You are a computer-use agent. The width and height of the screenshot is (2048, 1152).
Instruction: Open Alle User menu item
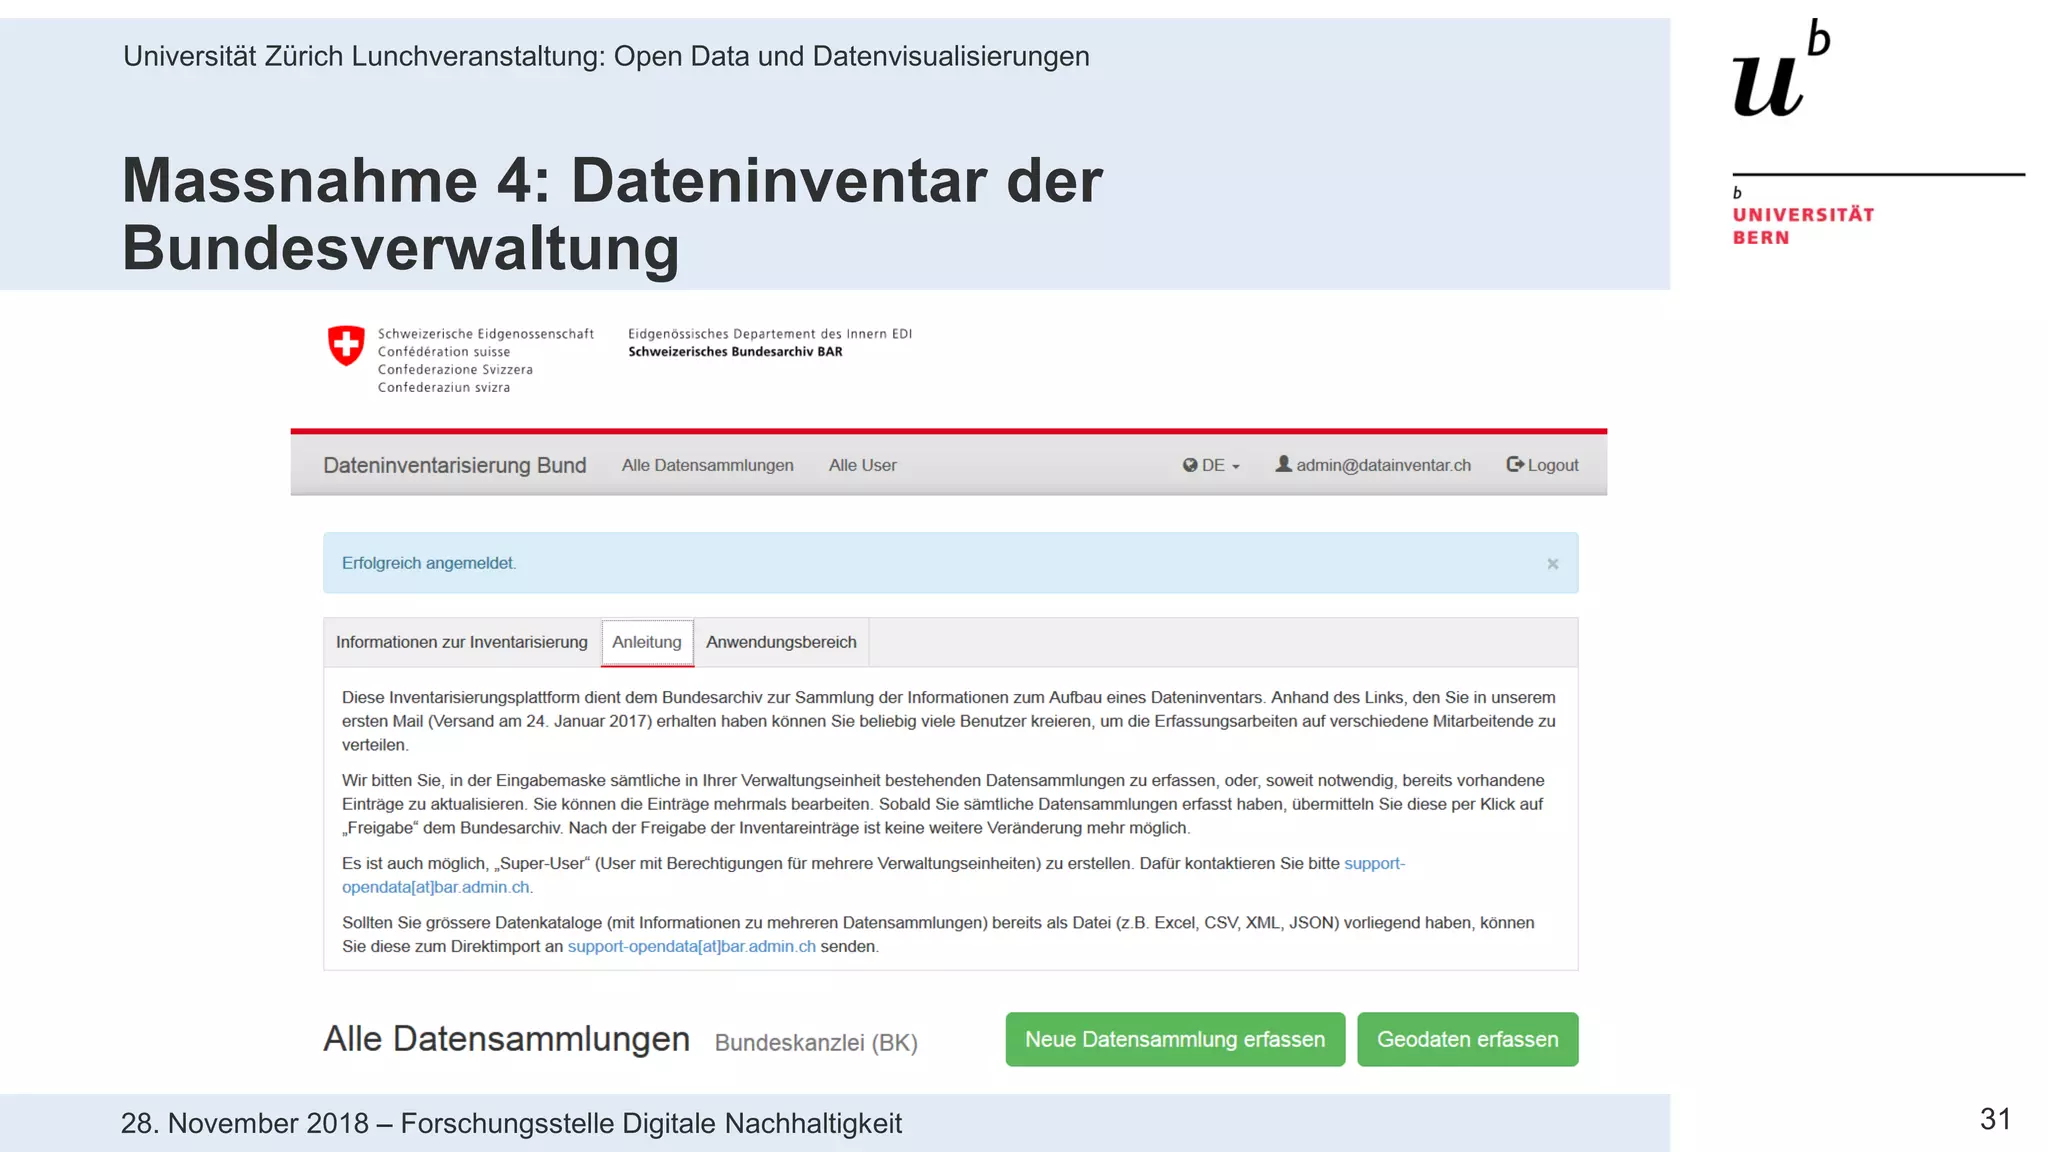pos(862,465)
